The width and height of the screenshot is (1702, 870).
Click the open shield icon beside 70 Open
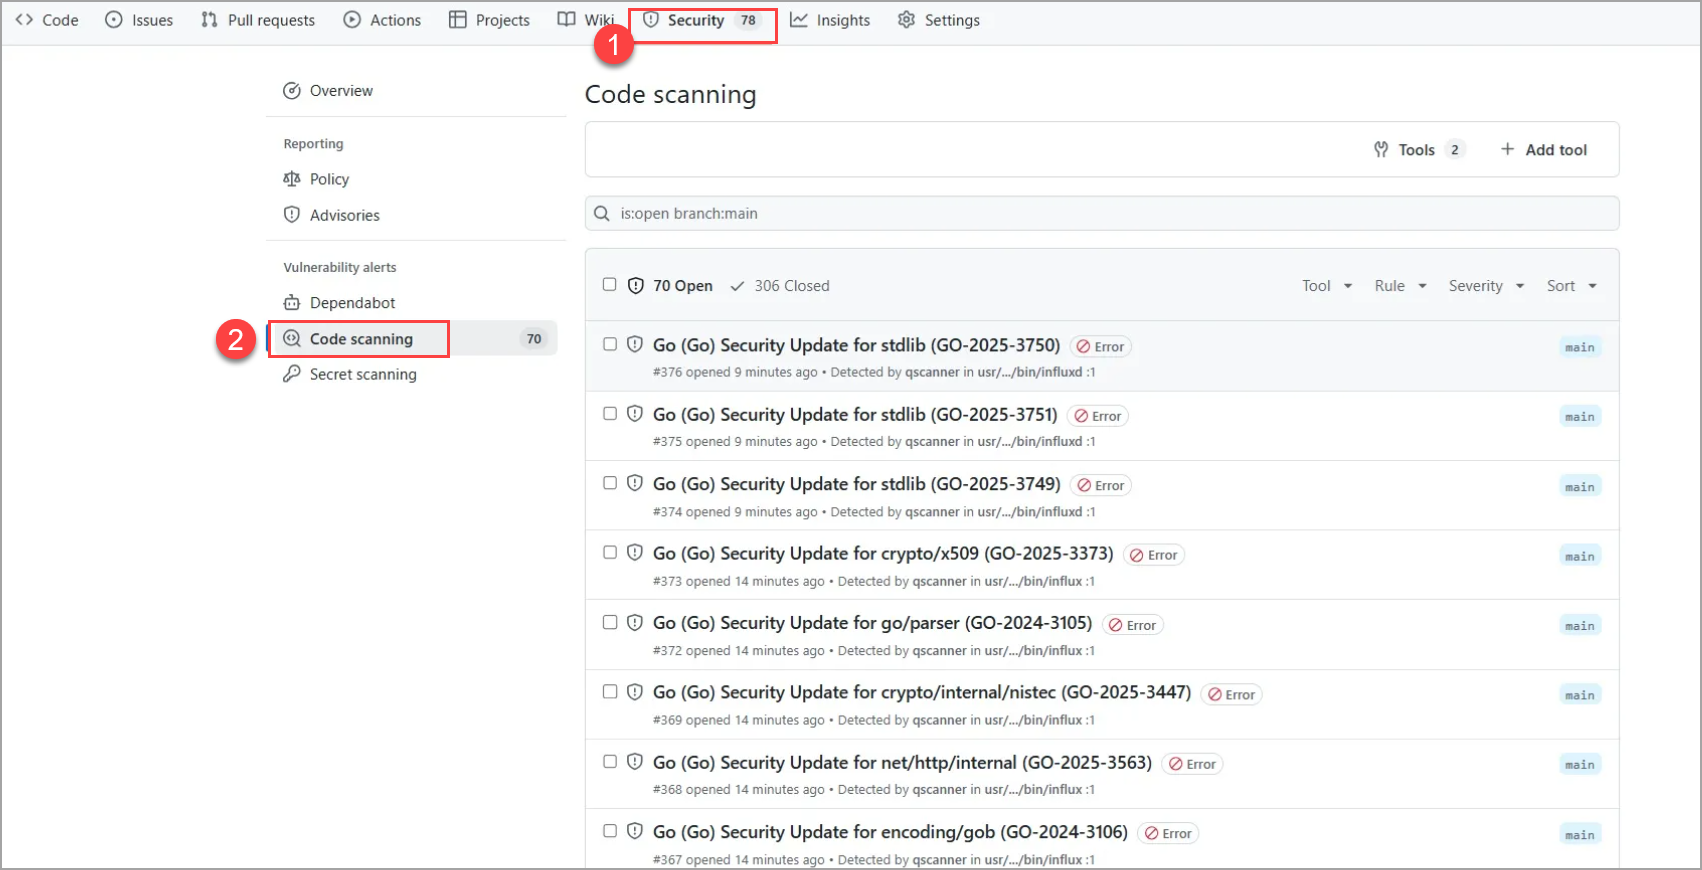pyautogui.click(x=636, y=286)
